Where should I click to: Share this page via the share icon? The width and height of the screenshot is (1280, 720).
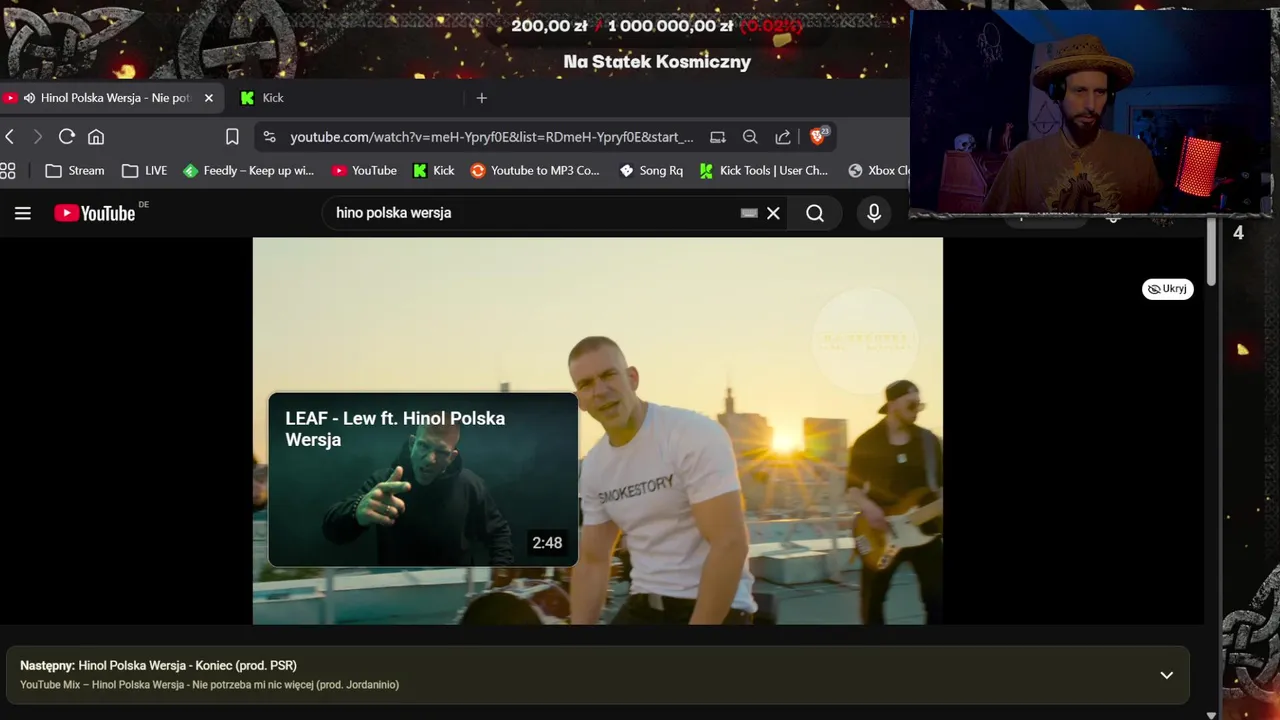click(x=783, y=137)
